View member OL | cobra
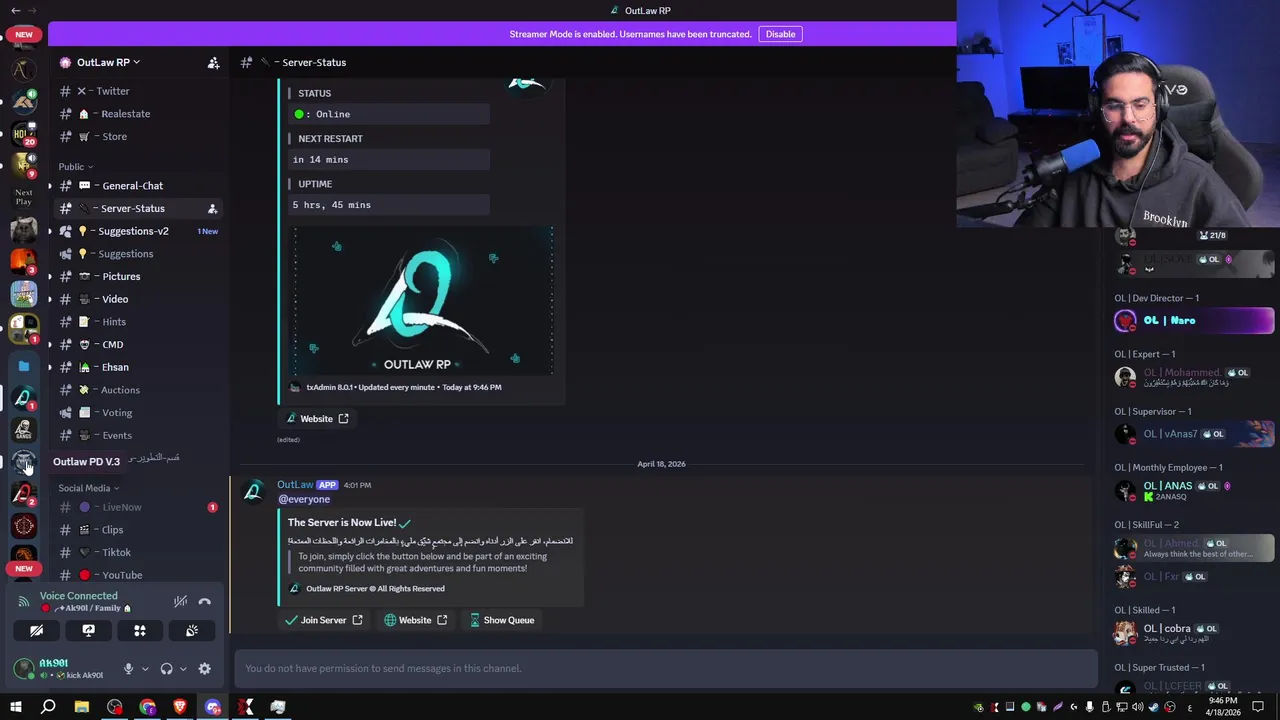The image size is (1280, 720). click(x=1194, y=633)
